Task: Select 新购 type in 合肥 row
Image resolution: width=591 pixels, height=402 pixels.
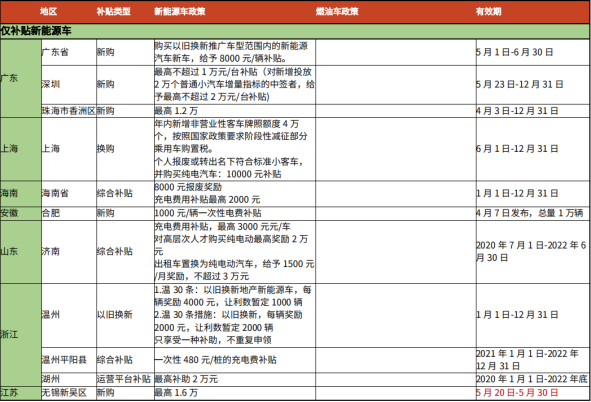Action: click(x=125, y=213)
